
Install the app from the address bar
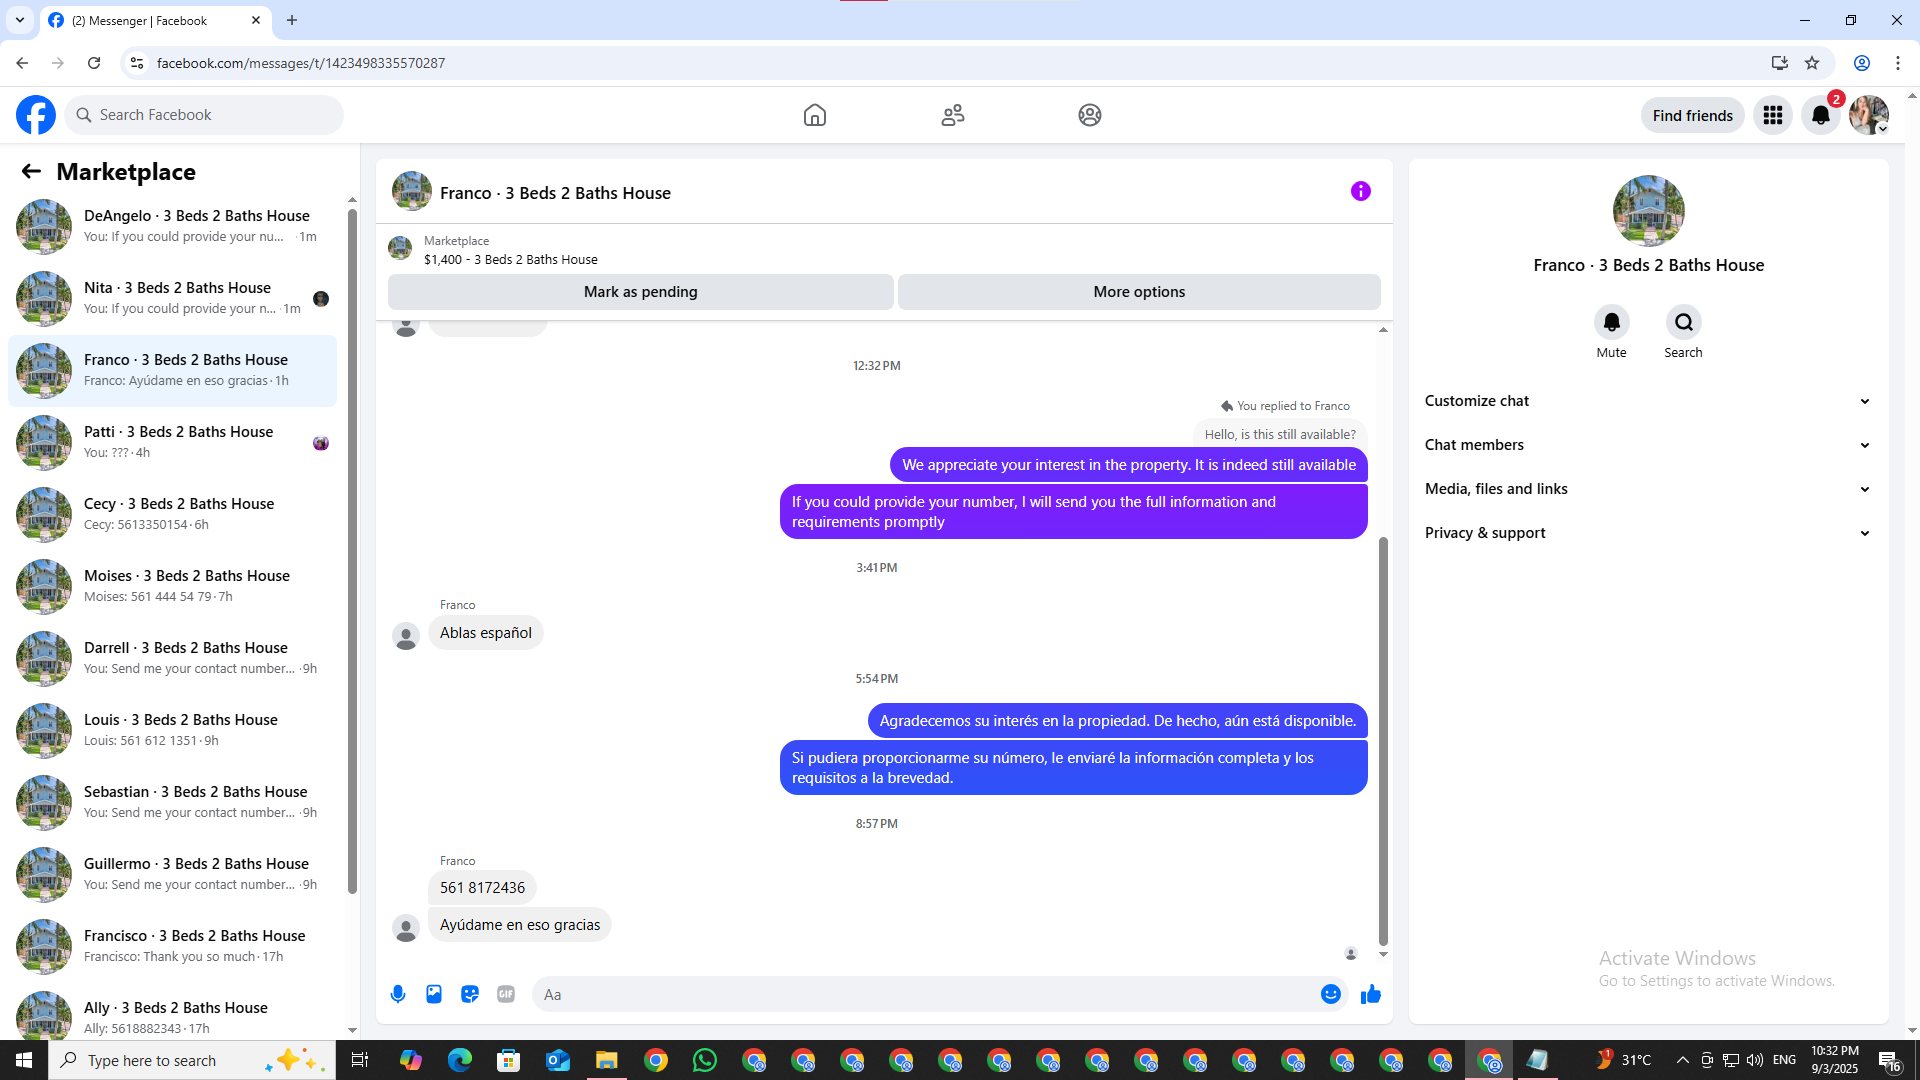(x=1780, y=63)
